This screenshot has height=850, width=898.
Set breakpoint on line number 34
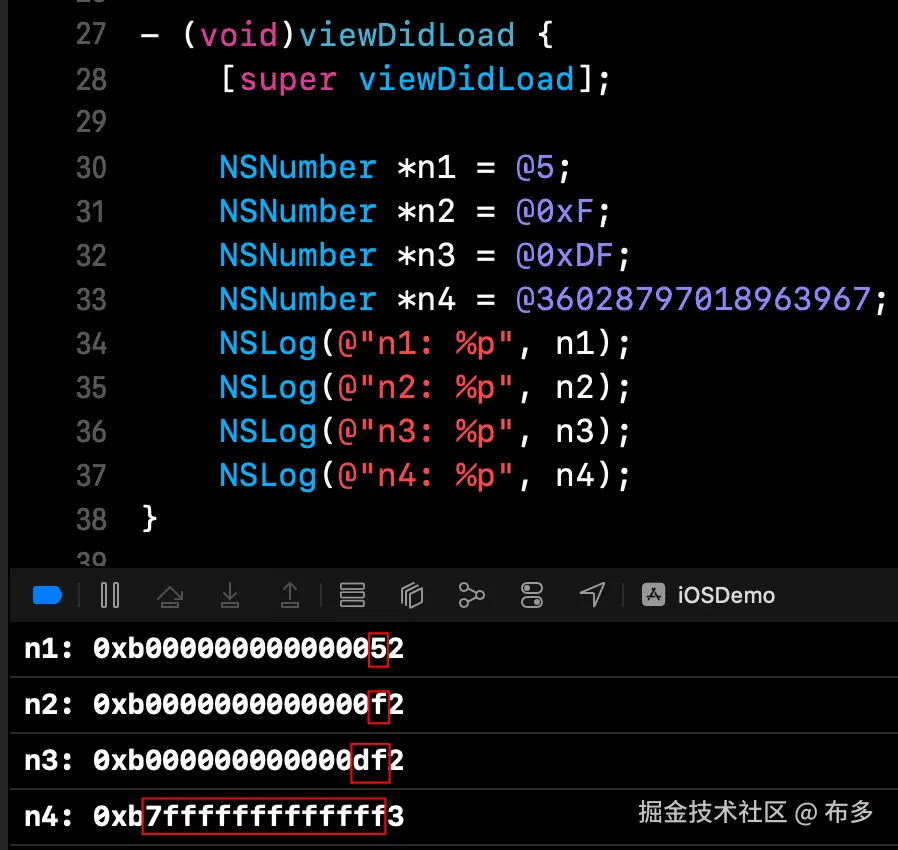point(91,344)
